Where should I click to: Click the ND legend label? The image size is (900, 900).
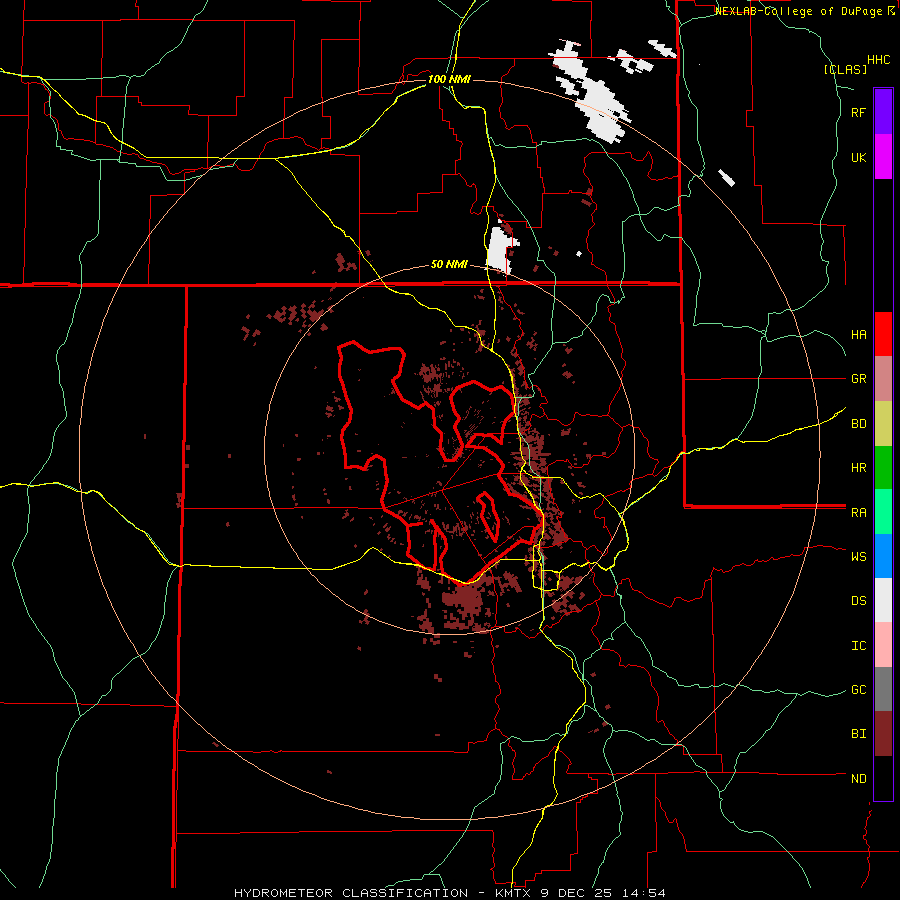point(858,779)
